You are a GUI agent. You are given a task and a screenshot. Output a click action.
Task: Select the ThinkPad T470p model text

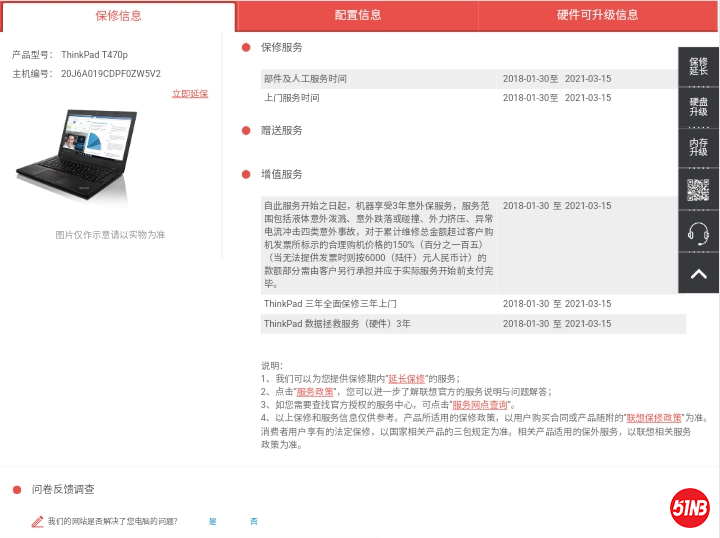94,55
